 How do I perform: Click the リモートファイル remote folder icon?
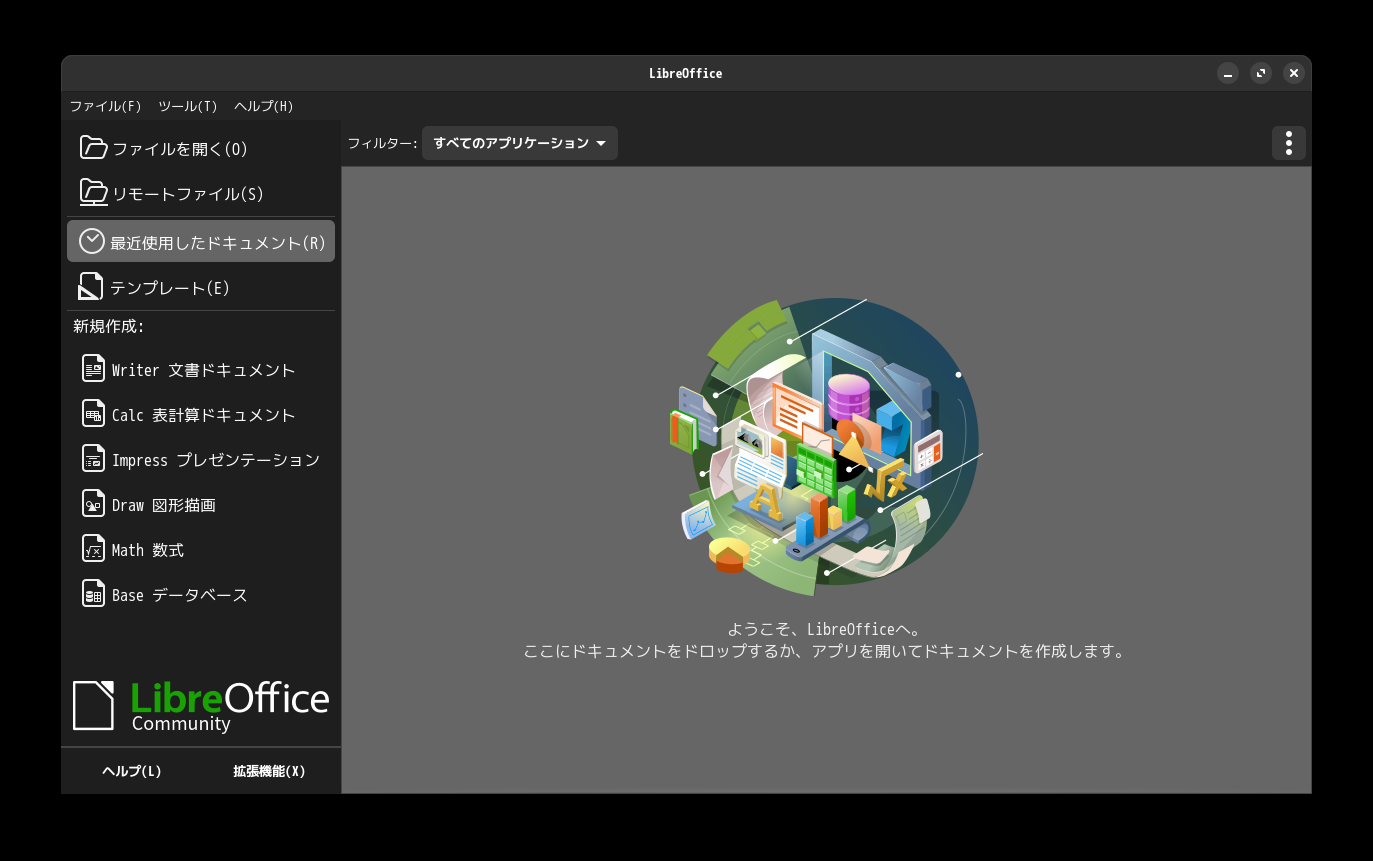[x=94, y=193]
